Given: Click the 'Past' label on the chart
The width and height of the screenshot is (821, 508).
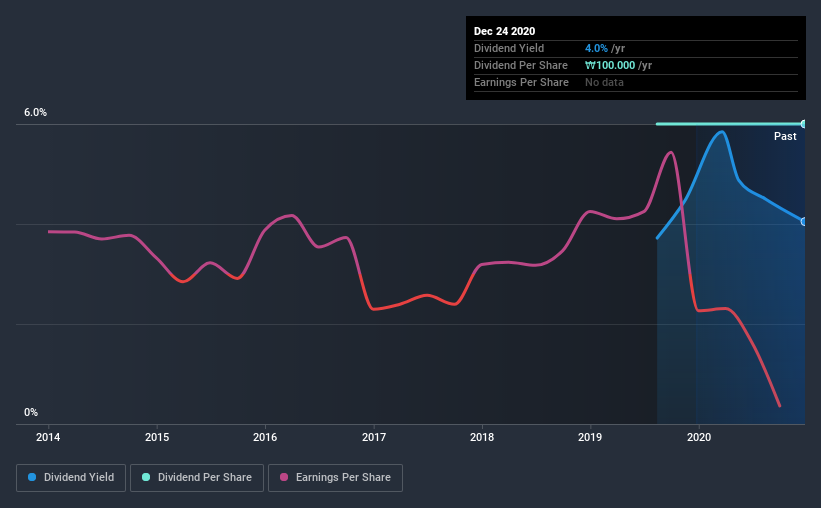Looking at the screenshot, I should tap(785, 136).
